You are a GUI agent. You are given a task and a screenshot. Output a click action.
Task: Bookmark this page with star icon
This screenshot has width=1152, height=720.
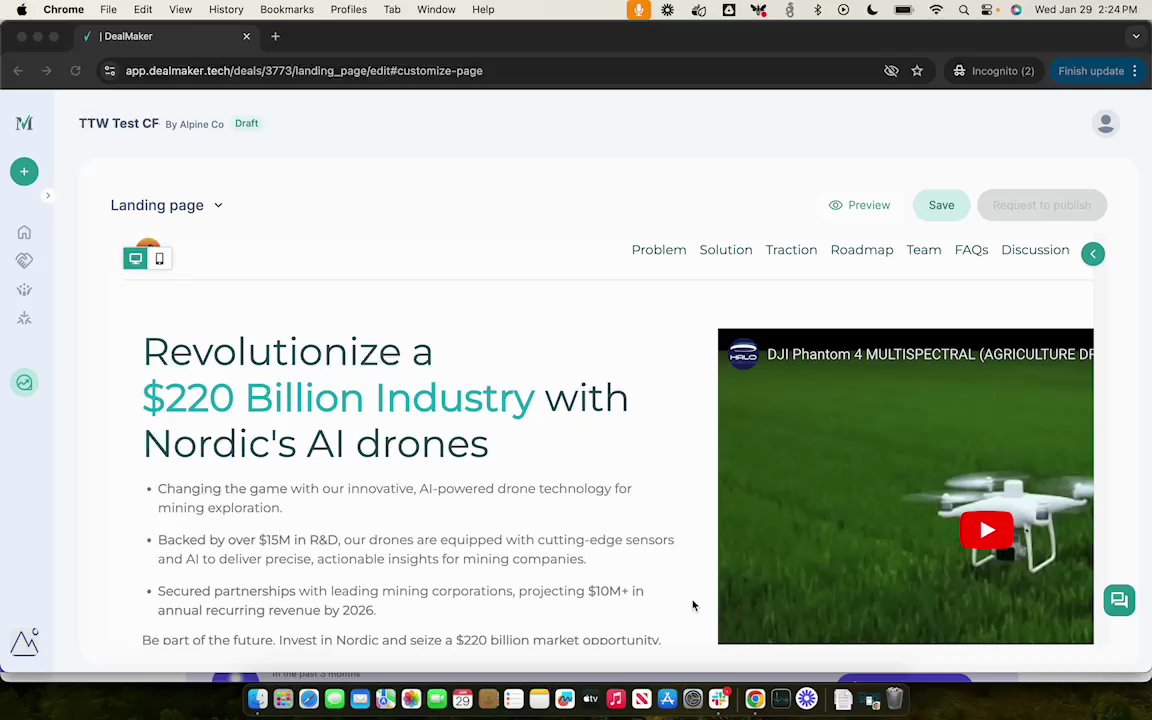917,71
